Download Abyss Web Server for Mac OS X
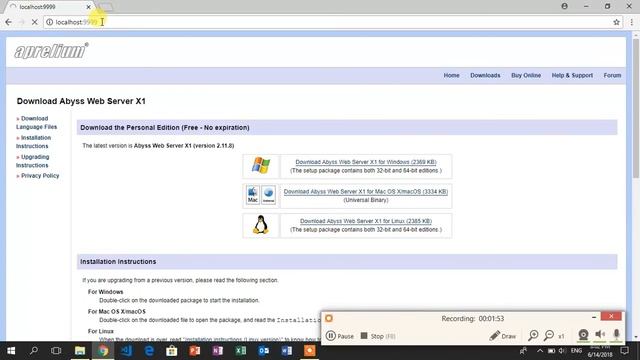640x360 pixels. (x=366, y=191)
